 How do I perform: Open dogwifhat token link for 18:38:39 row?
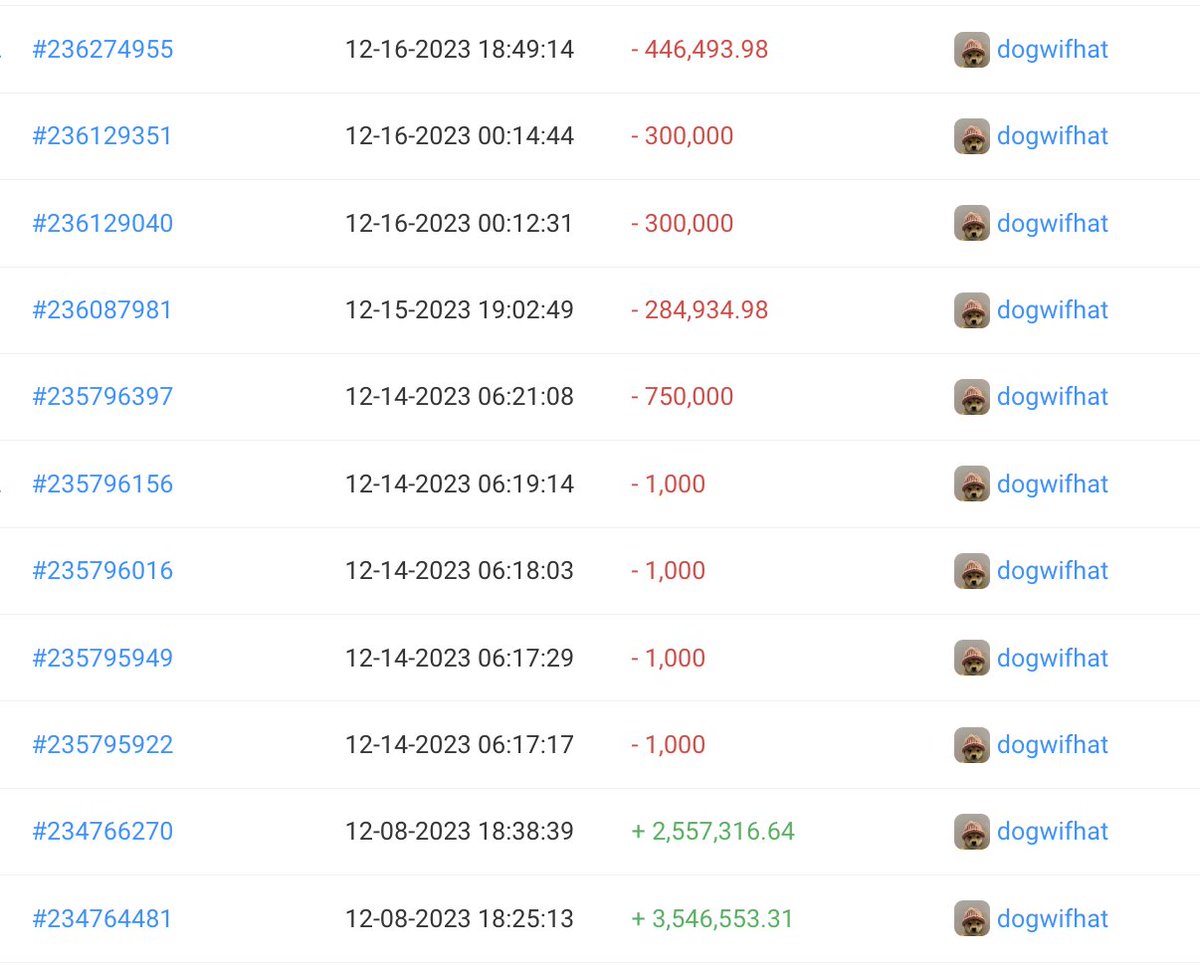[1053, 832]
